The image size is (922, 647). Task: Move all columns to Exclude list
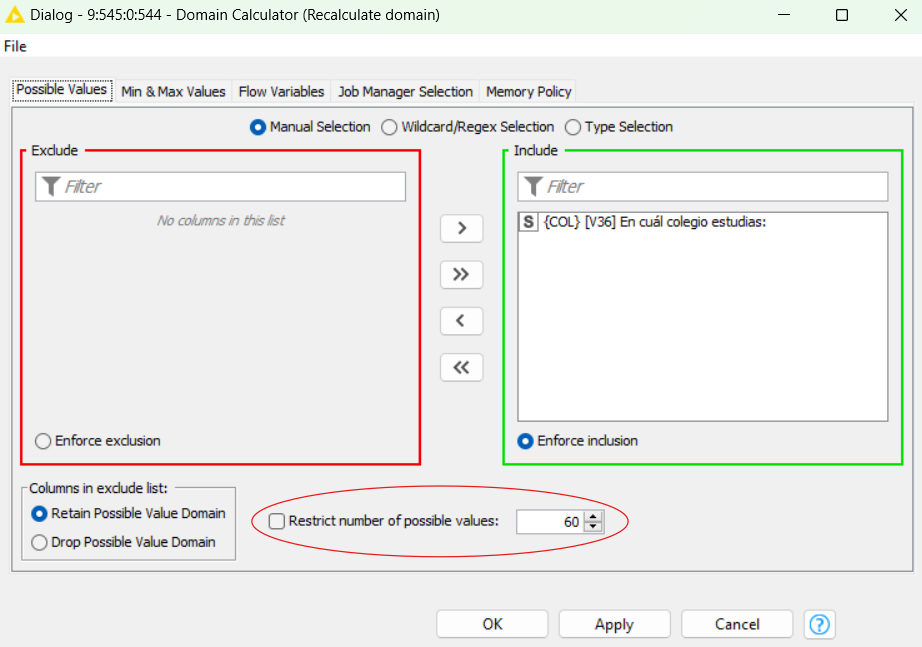[462, 367]
